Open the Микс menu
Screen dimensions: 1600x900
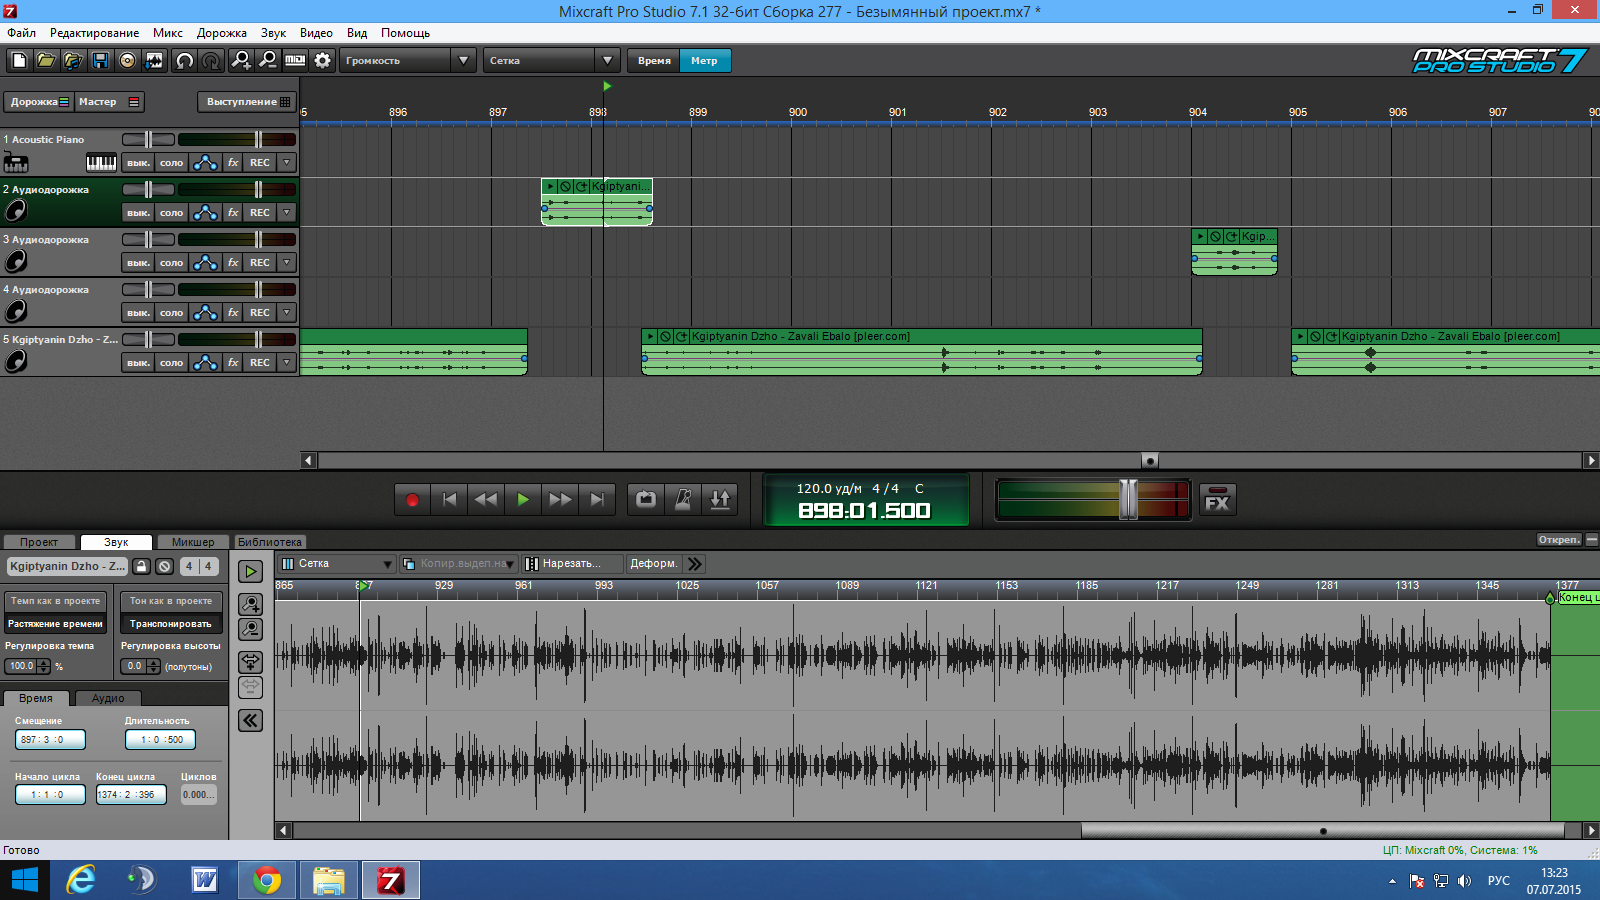point(168,33)
